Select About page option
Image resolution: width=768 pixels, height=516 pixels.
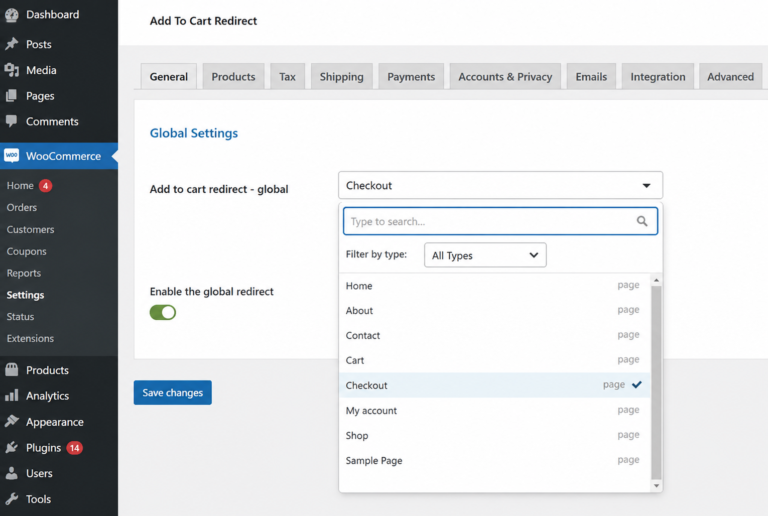click(x=495, y=310)
